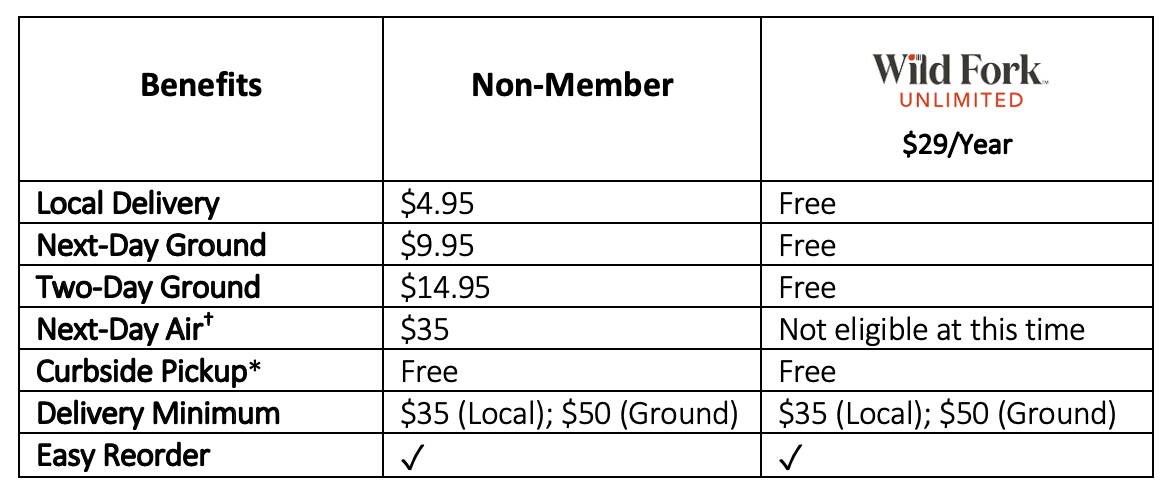Click the $9.95 Next-Day Ground price
1176x496 pixels.
[x=437, y=246]
